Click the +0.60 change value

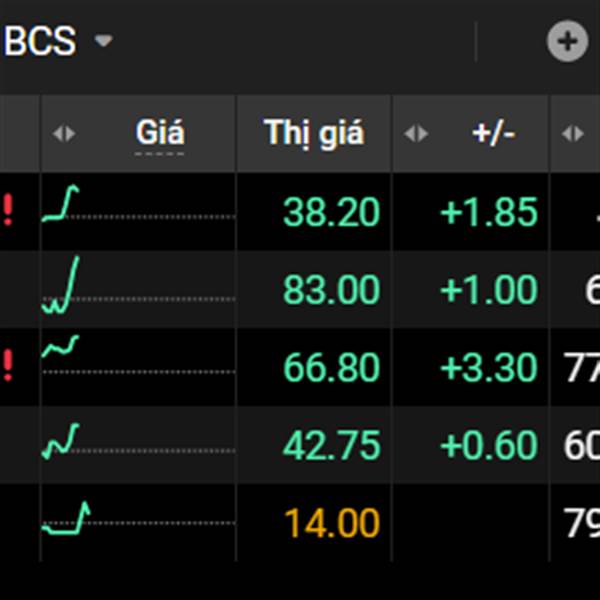[489, 446]
